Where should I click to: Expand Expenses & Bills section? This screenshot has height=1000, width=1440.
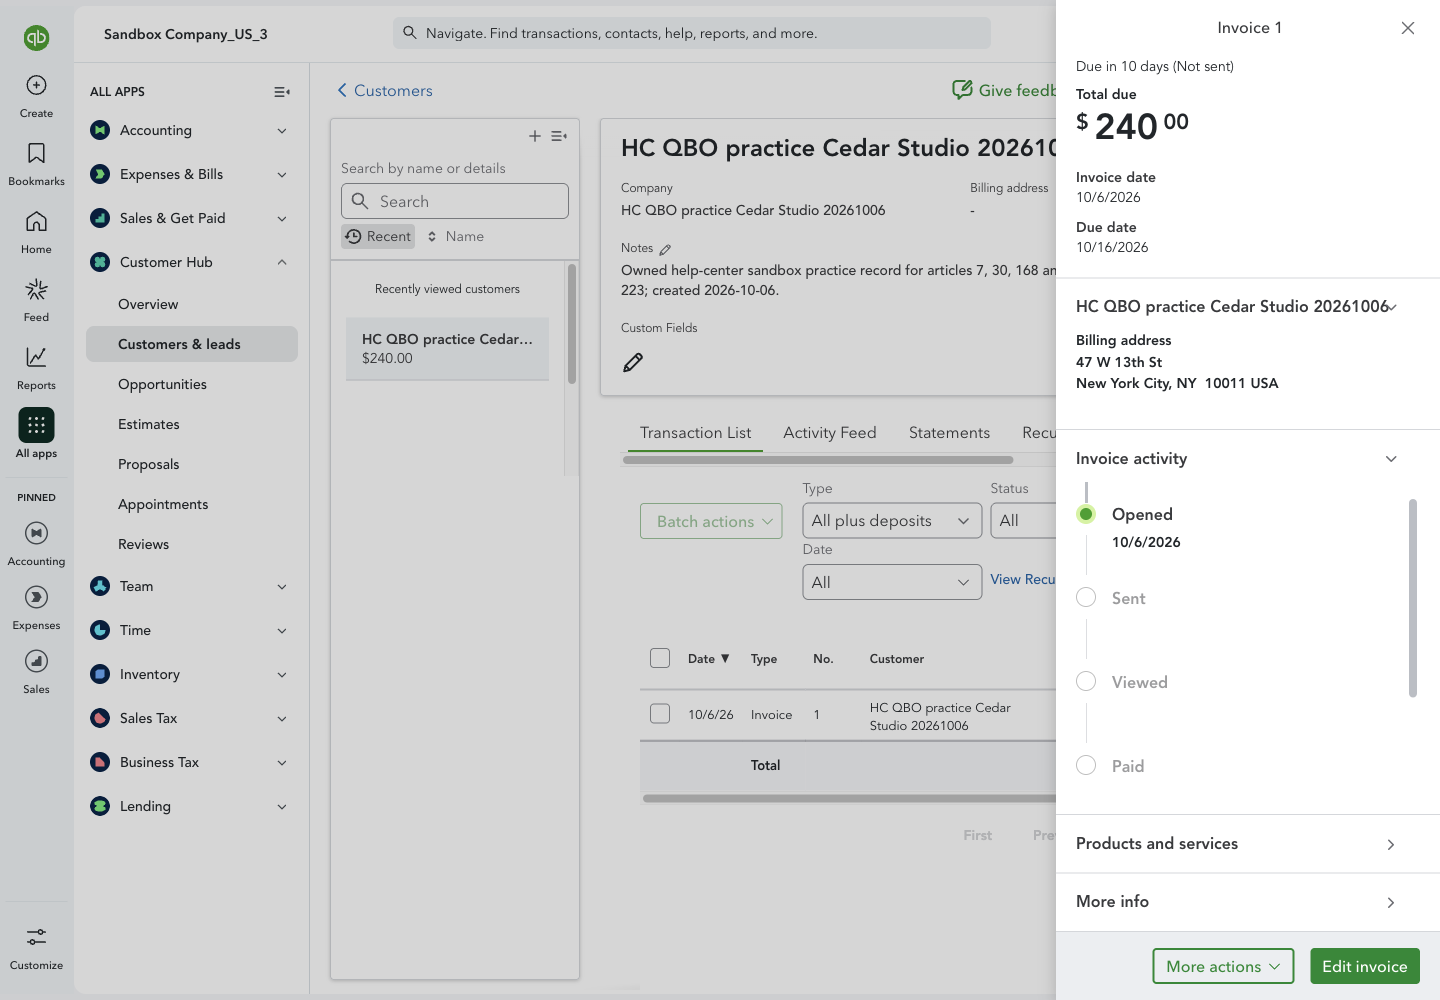pyautogui.click(x=190, y=174)
